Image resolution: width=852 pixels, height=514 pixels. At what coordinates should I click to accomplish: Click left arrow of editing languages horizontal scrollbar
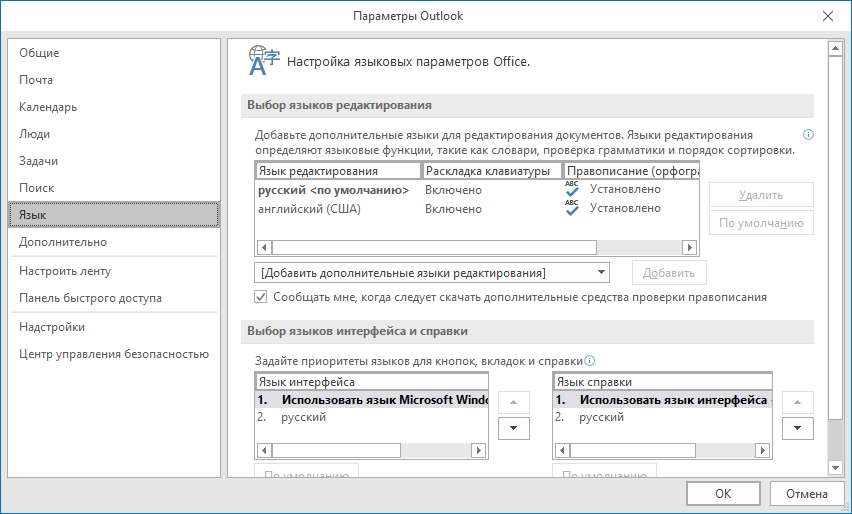[x=265, y=247]
